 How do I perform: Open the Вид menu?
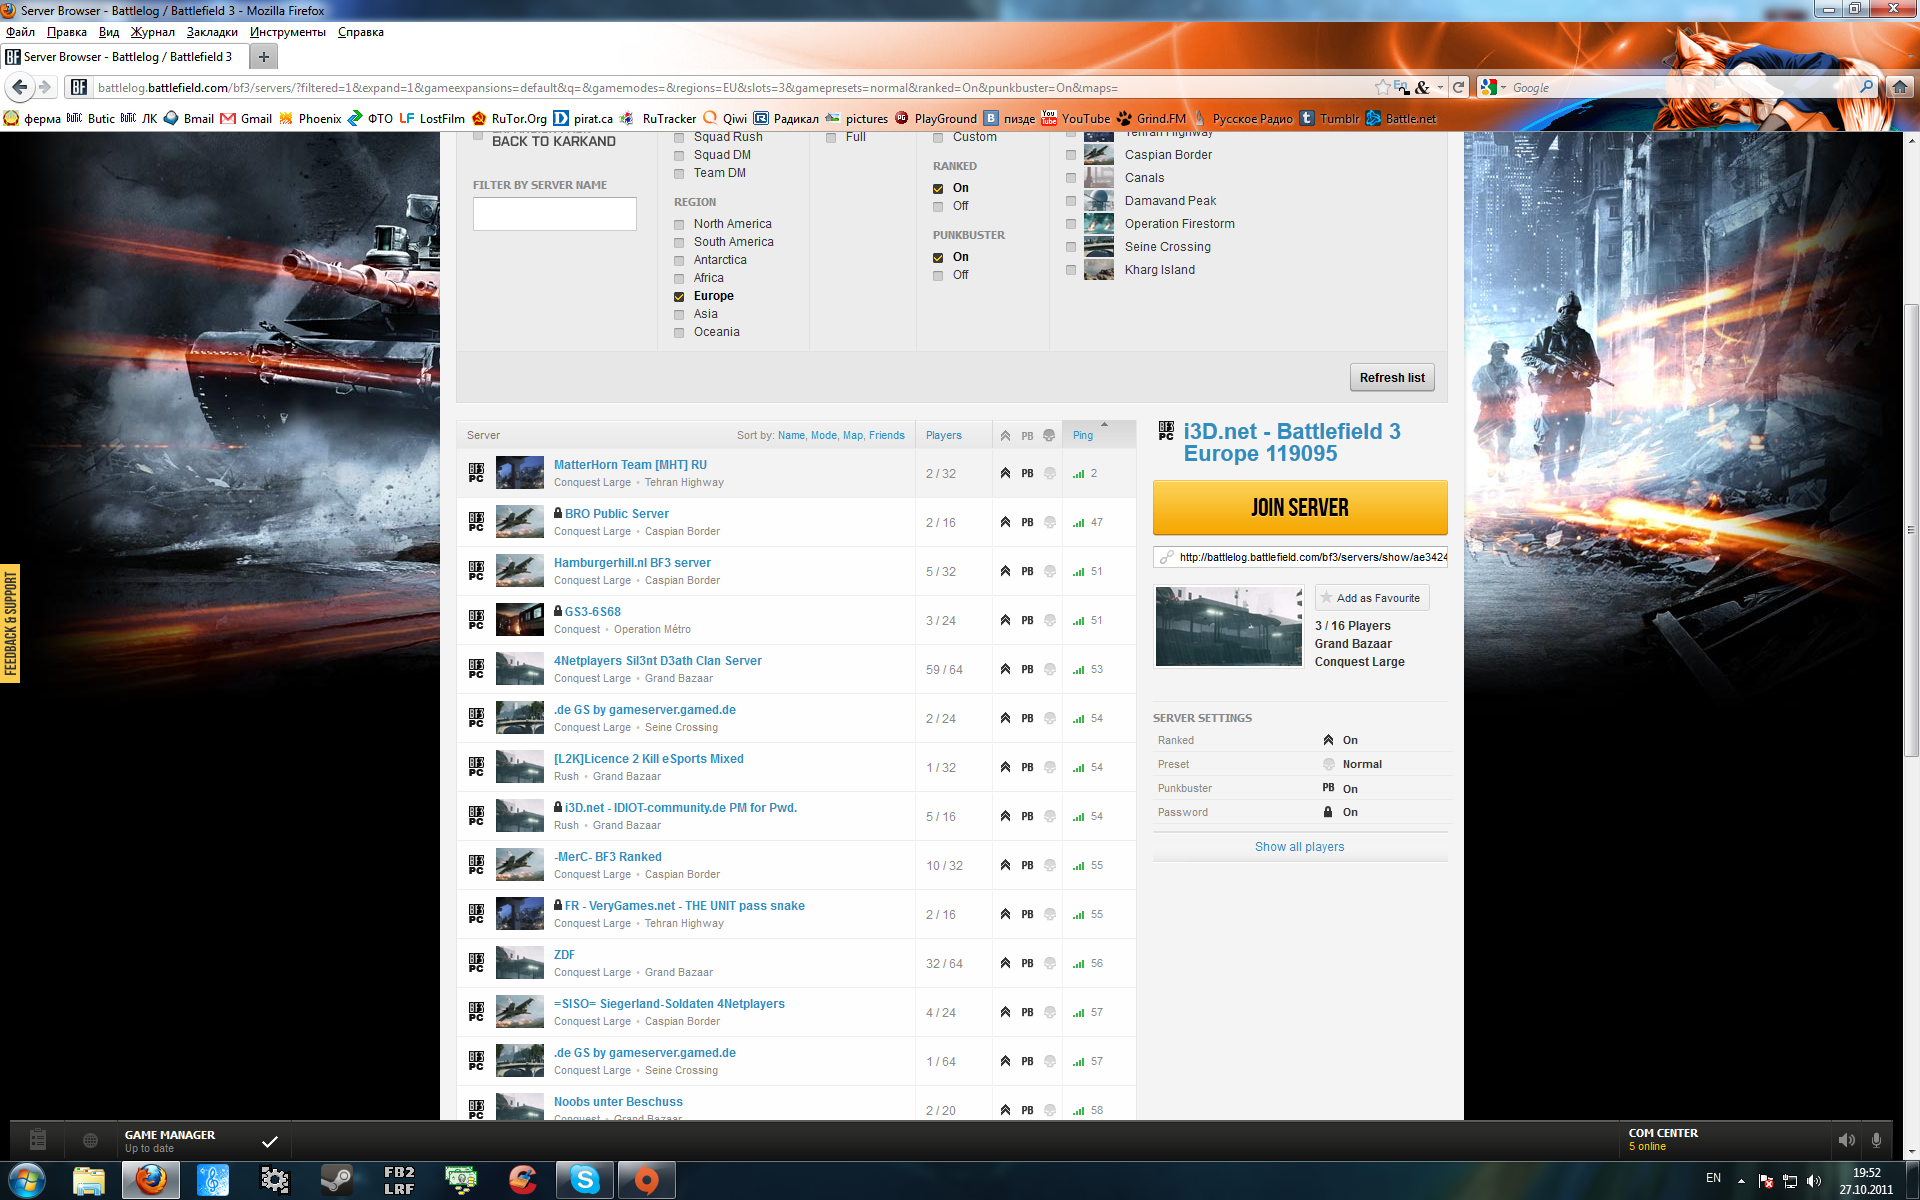[x=109, y=32]
